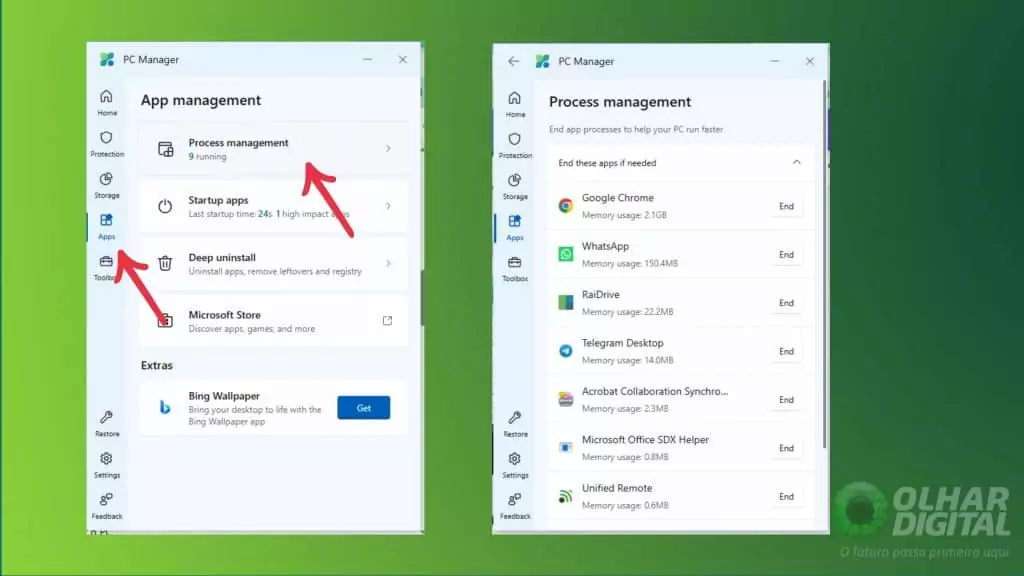Select Apps in right PC Manager sidebar
Viewport: 1024px width, 576px height.
pos(515,228)
